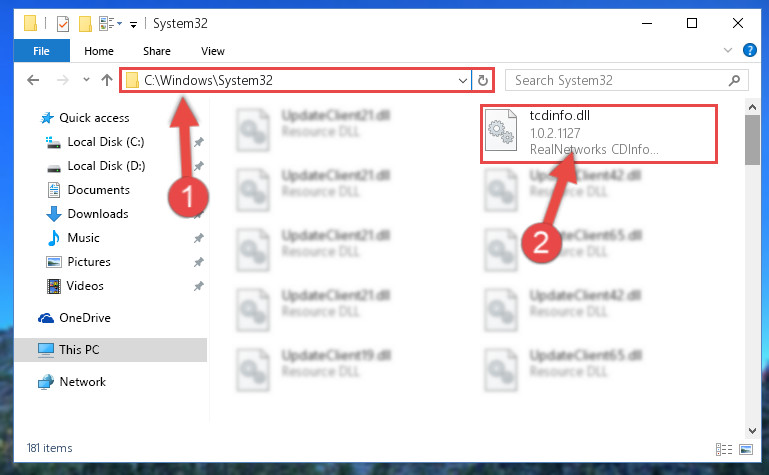Switch to details view in the status bar
This screenshot has width=769, height=475.
click(724, 449)
